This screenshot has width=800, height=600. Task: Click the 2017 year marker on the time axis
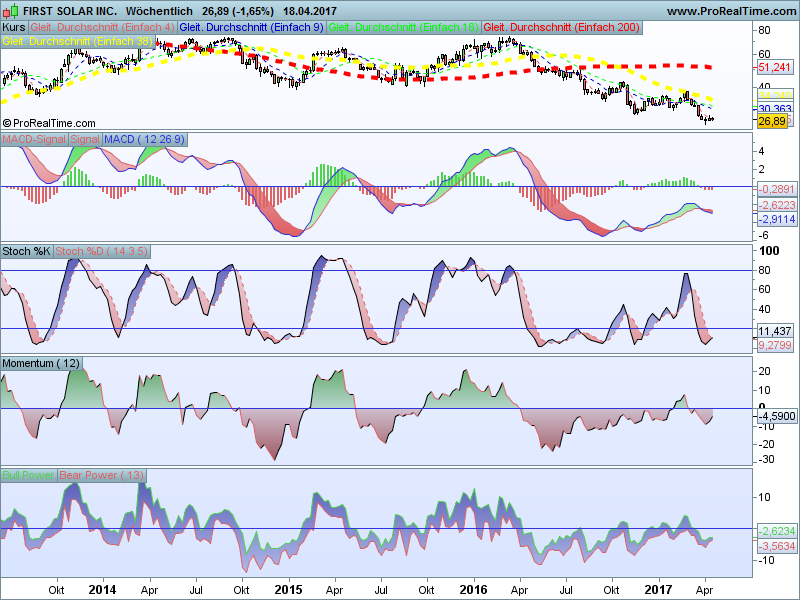pyautogui.click(x=658, y=590)
